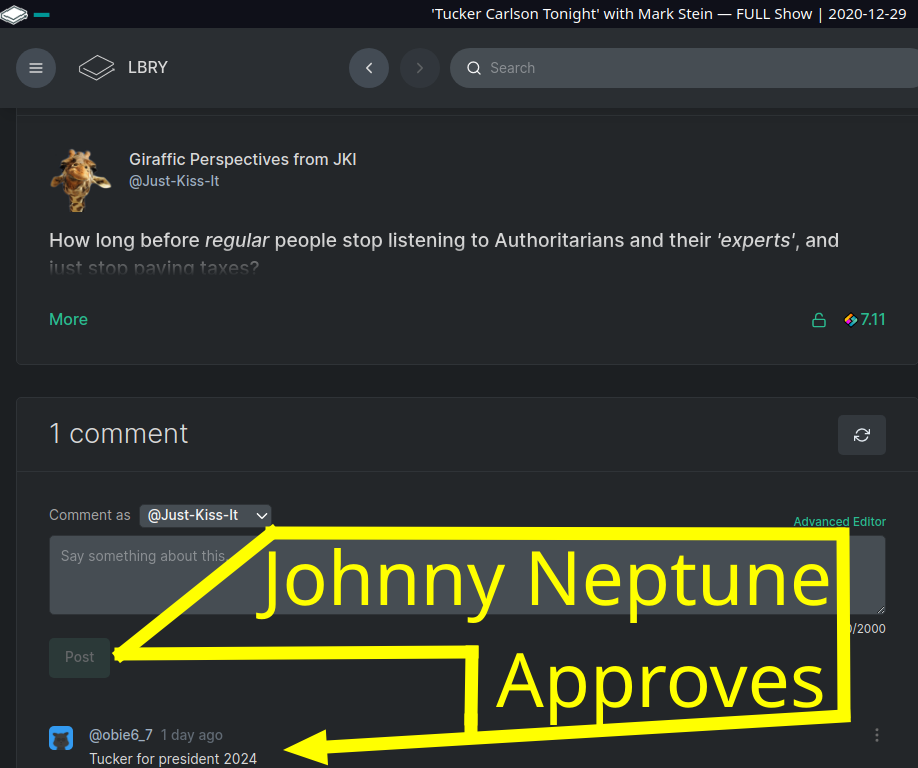Open the hamburger navigation menu

coord(36,68)
